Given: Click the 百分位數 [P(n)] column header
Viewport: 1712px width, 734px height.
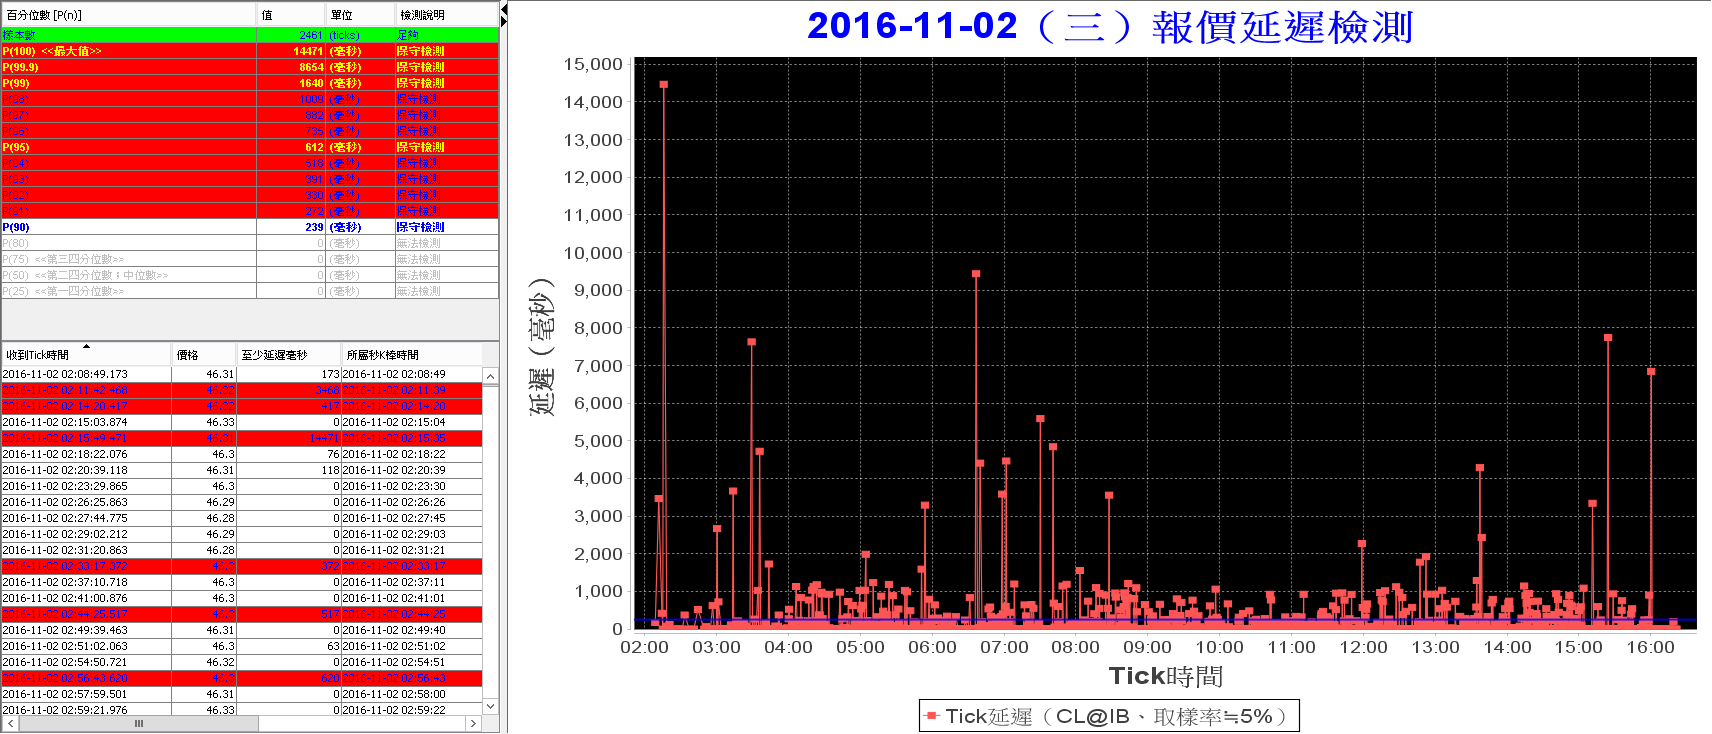Looking at the screenshot, I should [129, 15].
